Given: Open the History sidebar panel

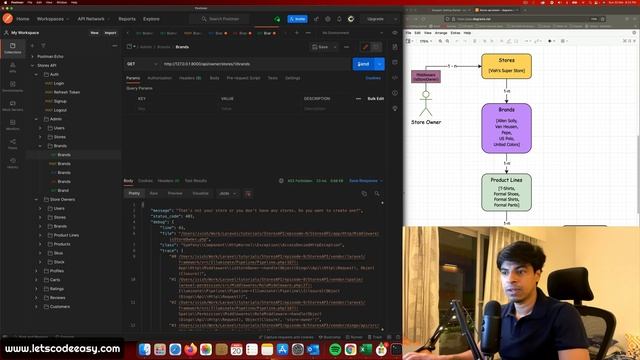Looking at the screenshot, I should [x=13, y=162].
